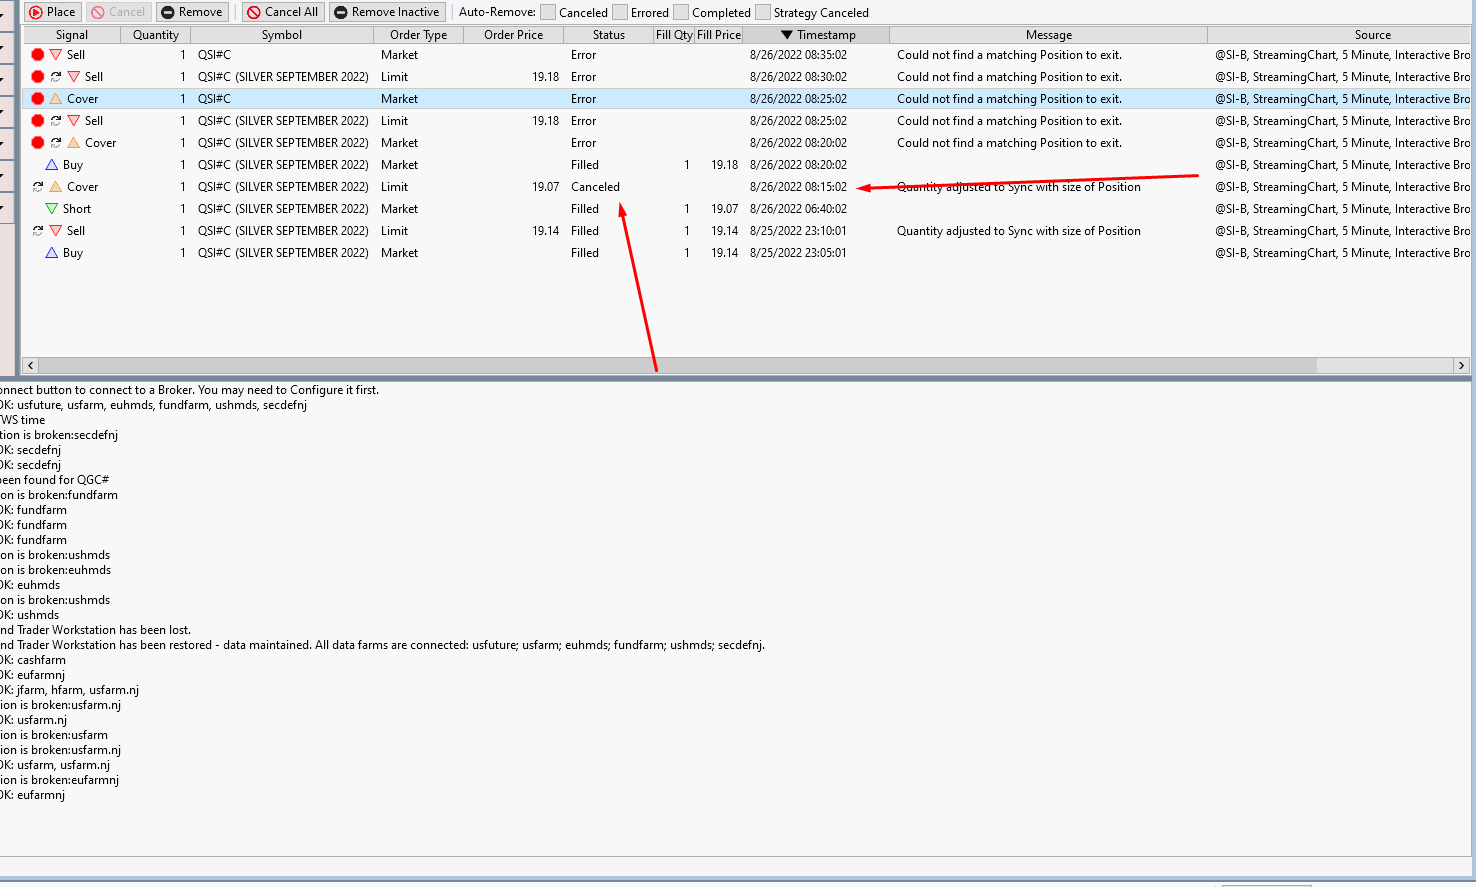Viewport: 1476px width, 887px height.
Task: Click the Symbol column header
Action: click(281, 35)
